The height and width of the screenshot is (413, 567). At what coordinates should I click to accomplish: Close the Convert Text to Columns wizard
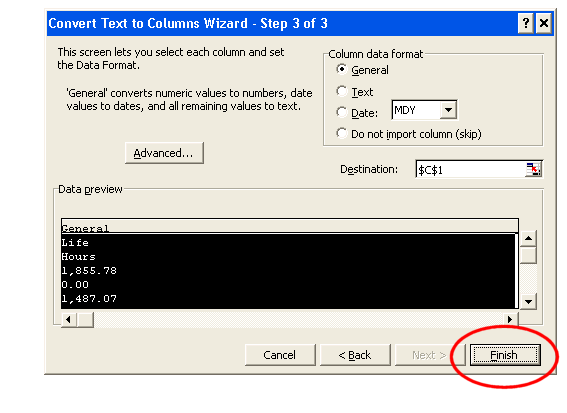(x=543, y=24)
